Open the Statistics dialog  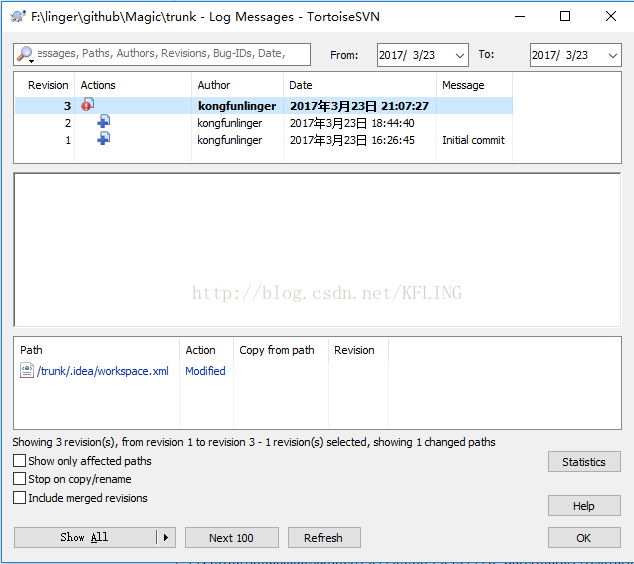pyautogui.click(x=584, y=462)
